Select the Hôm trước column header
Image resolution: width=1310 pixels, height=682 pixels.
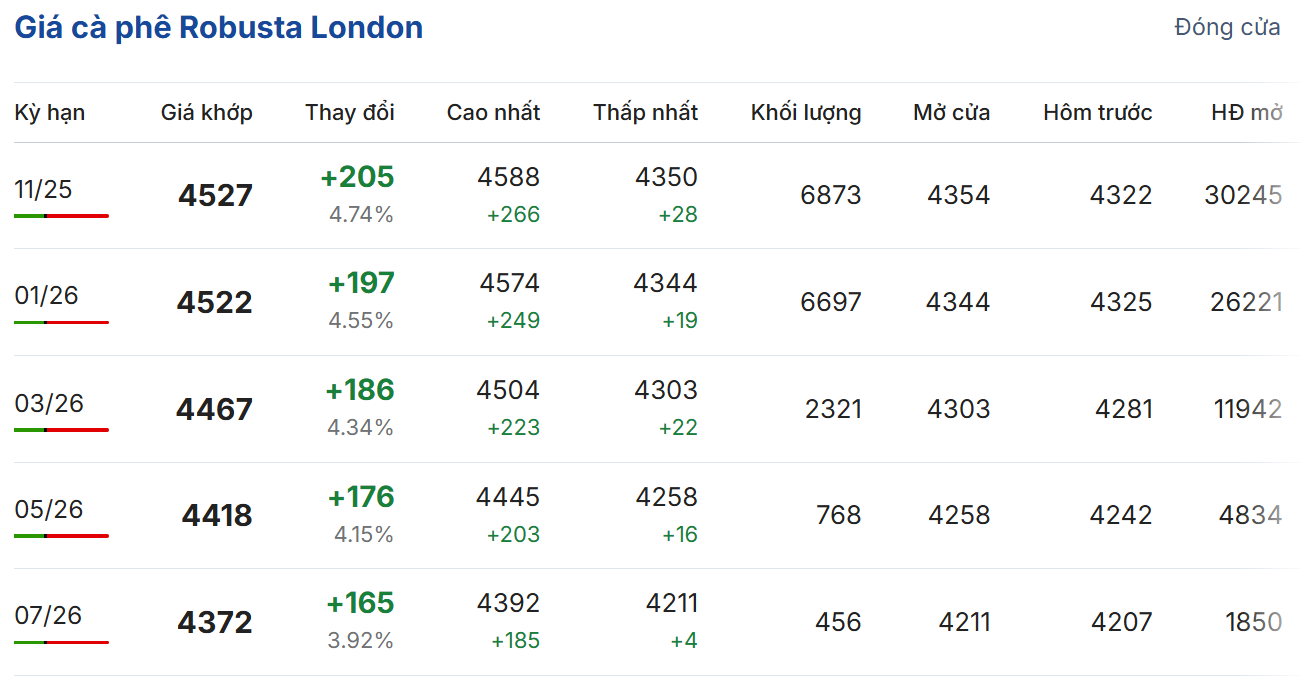pos(1097,113)
